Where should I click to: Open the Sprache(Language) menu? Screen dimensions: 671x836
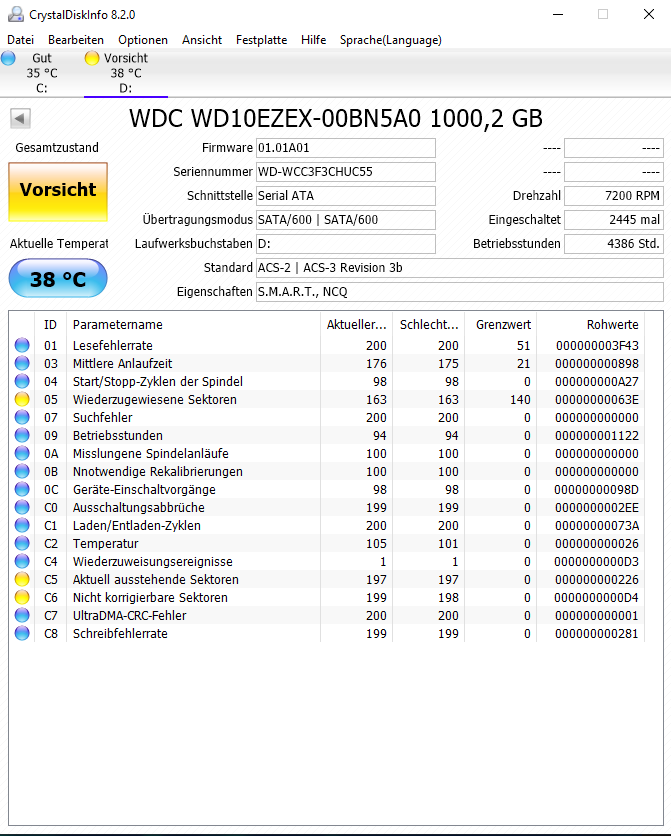(x=391, y=40)
